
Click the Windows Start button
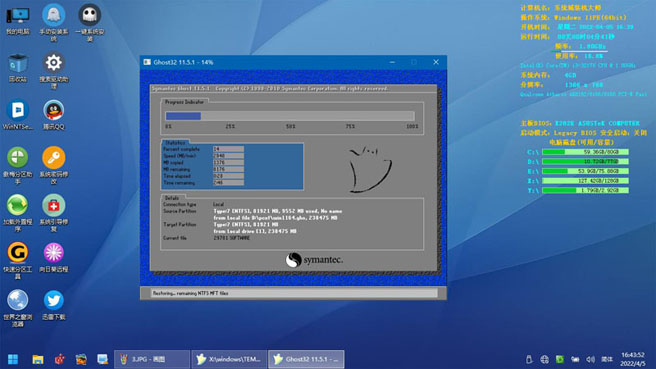13,359
